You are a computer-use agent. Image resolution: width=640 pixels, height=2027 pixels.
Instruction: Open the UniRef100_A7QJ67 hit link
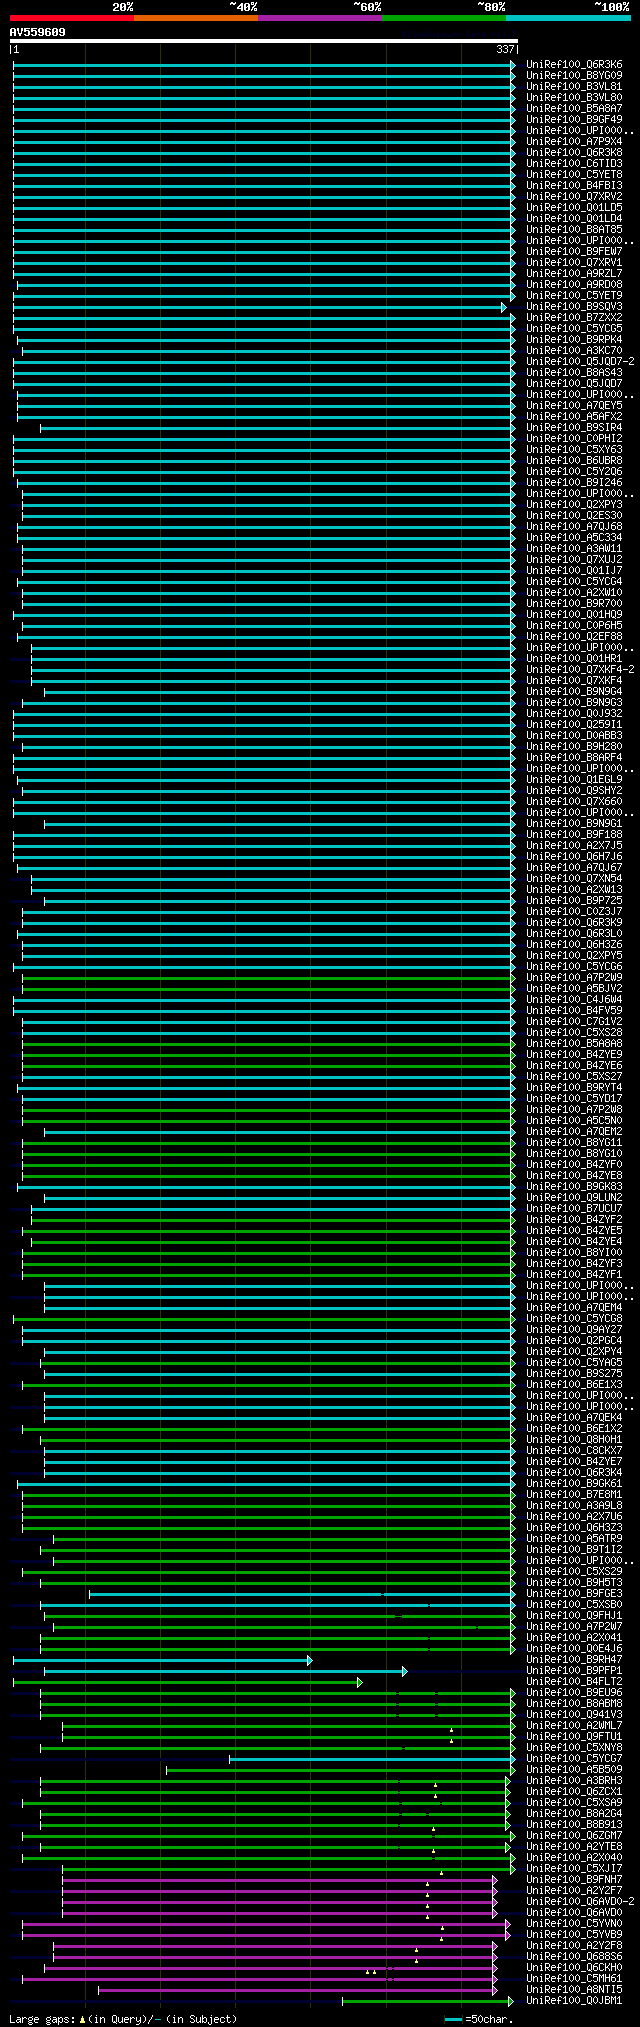[574, 868]
